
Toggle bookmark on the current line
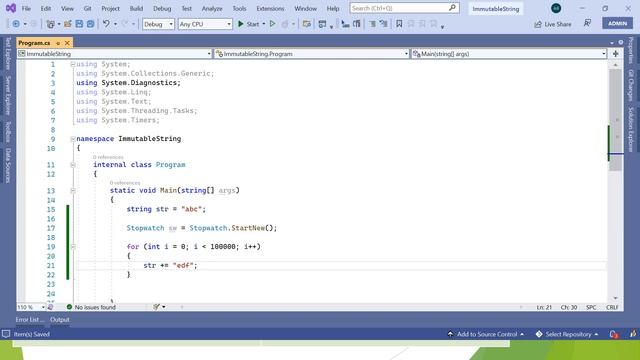click(399, 24)
